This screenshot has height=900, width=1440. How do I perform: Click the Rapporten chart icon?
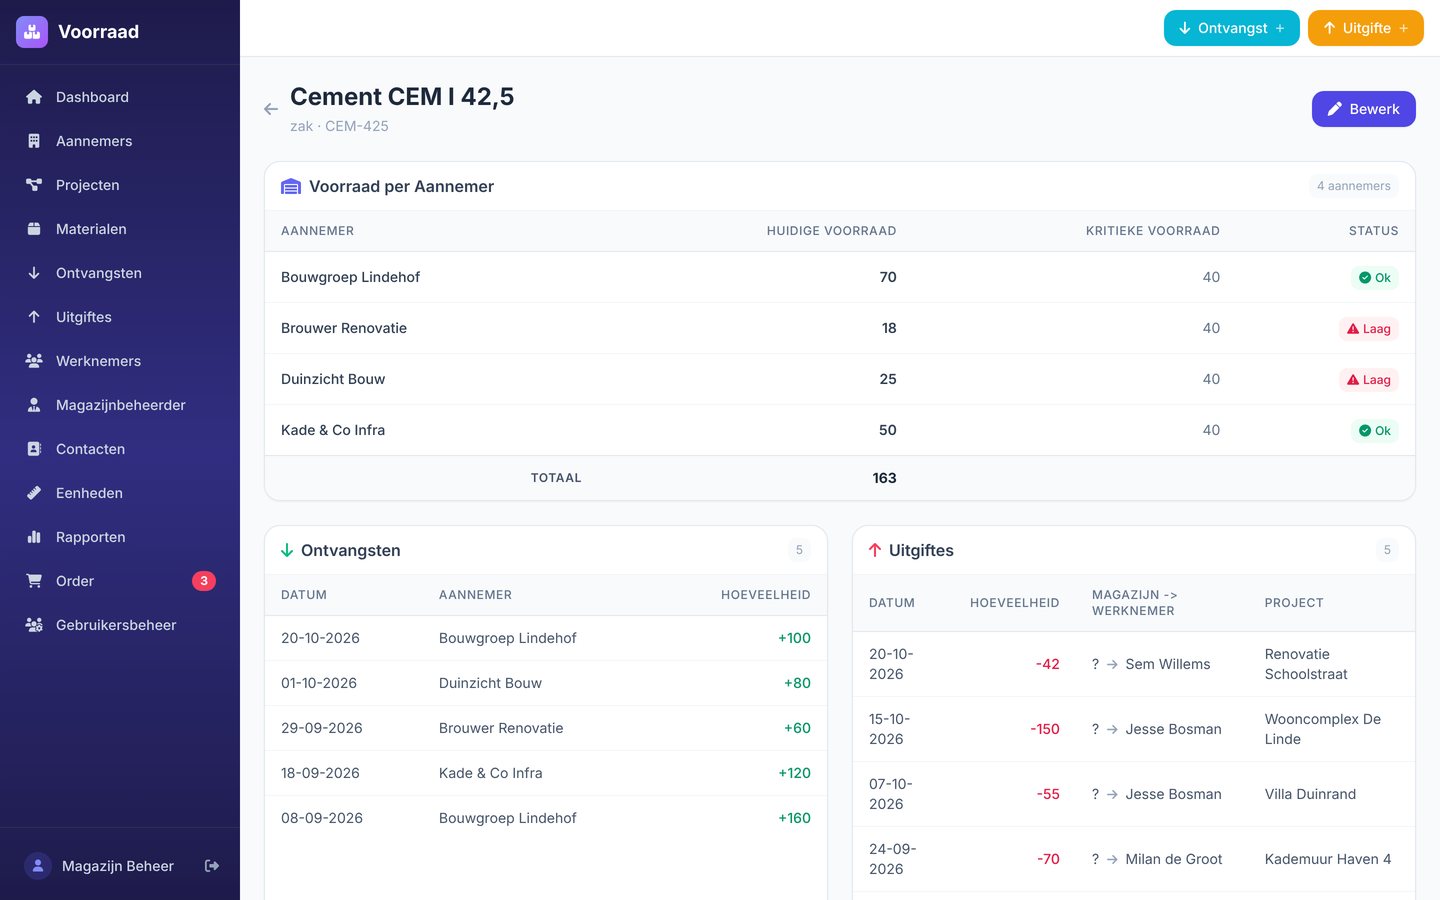(34, 537)
